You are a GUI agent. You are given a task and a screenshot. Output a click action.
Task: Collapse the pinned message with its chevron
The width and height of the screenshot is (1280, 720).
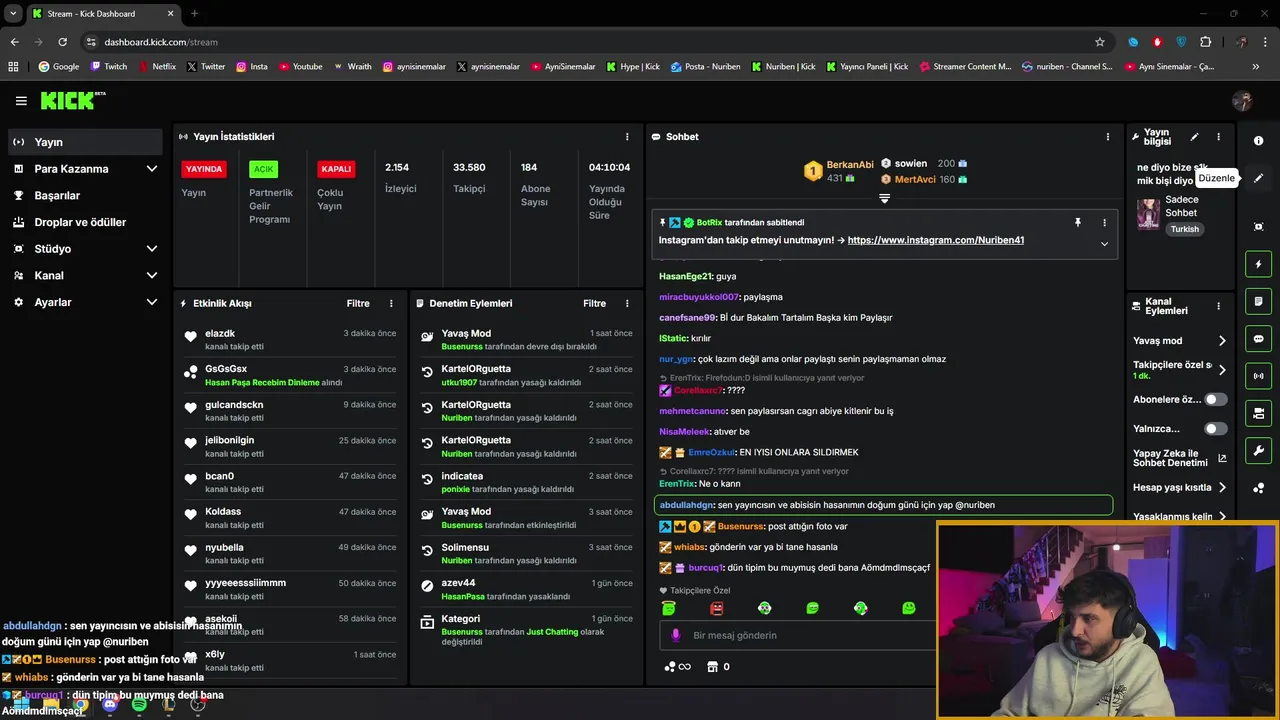click(x=1104, y=244)
